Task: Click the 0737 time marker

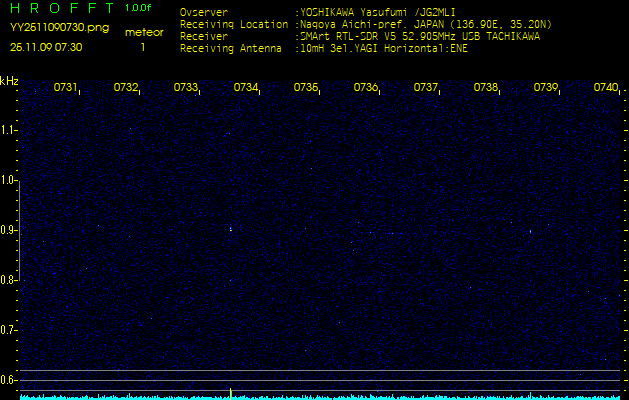Action: pyautogui.click(x=426, y=88)
